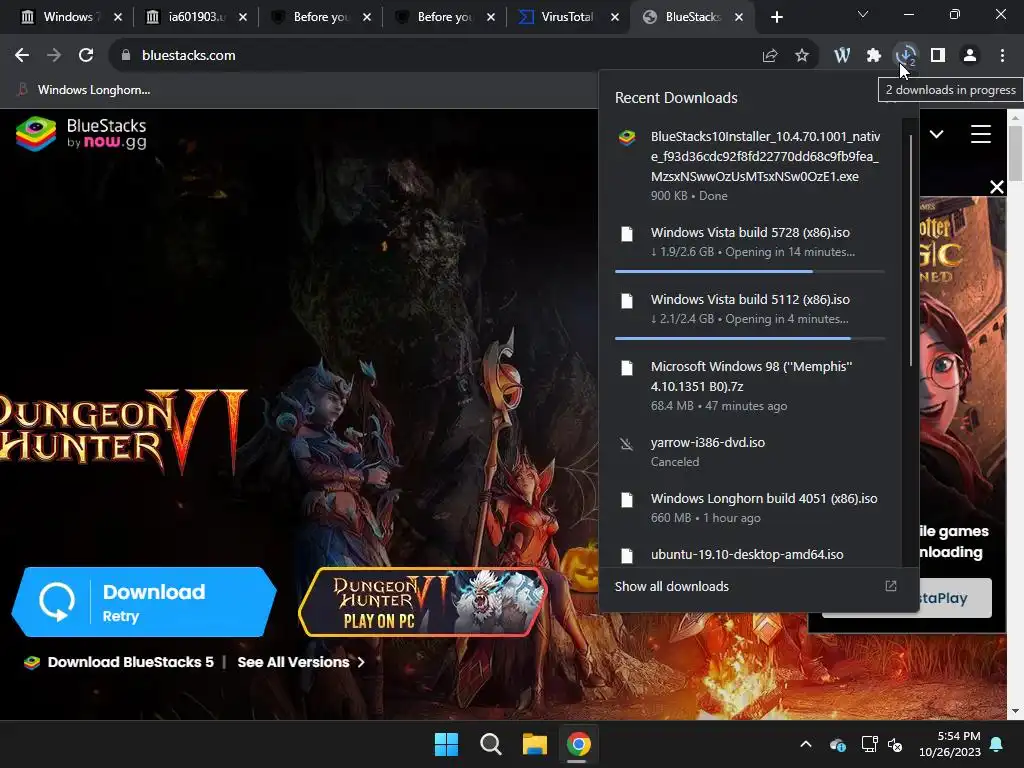The width and height of the screenshot is (1024, 768).
Task: Open the browser side panel
Action: point(938,56)
